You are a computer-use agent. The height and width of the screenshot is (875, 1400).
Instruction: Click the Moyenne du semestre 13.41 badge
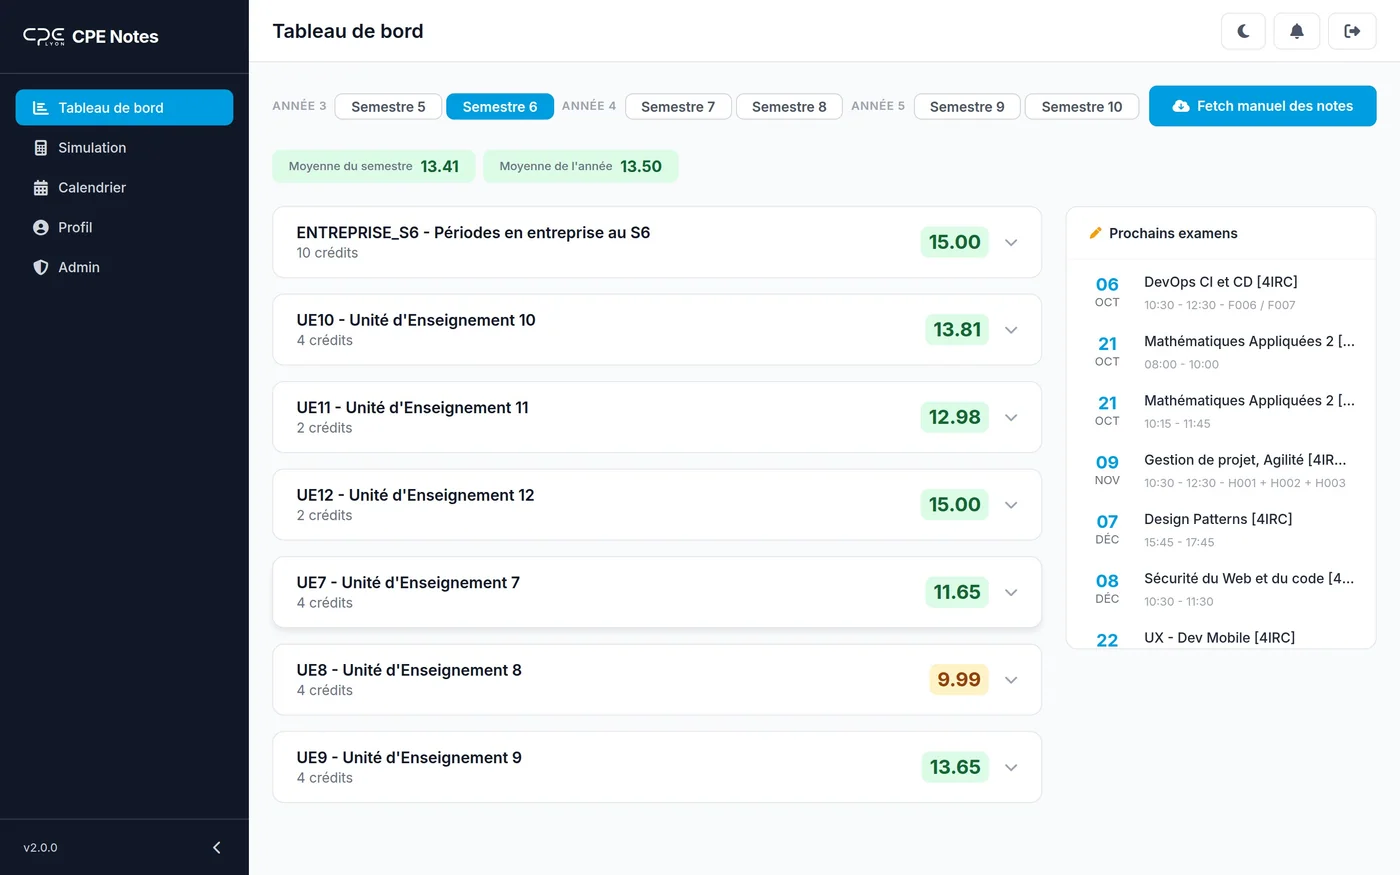[374, 167]
